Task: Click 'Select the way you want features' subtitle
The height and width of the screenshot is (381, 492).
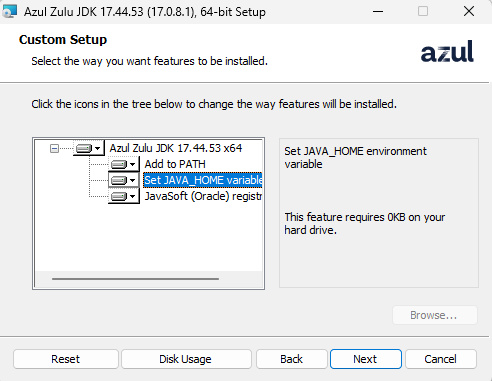Action: pyautogui.click(x=149, y=61)
